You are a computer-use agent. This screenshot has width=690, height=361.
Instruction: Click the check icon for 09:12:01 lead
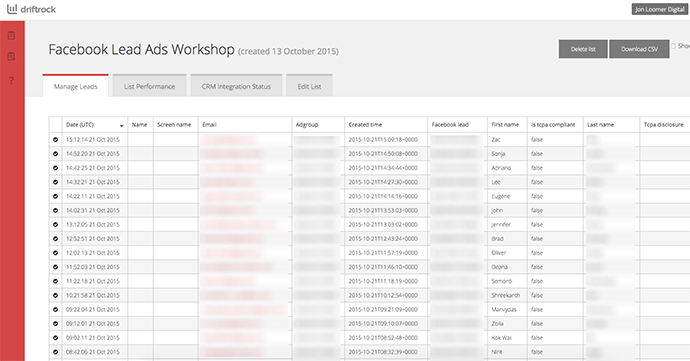point(55,324)
